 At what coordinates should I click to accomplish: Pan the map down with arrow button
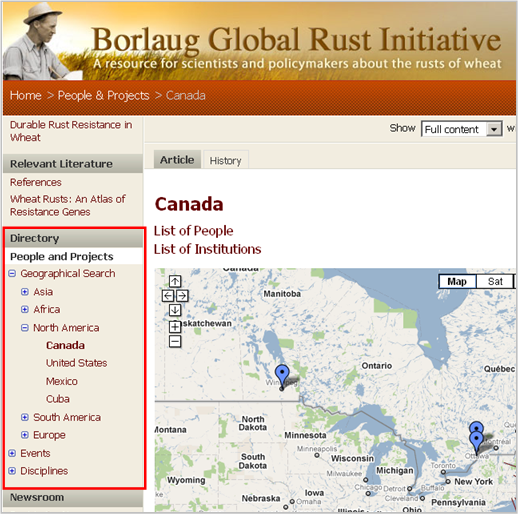point(175,310)
